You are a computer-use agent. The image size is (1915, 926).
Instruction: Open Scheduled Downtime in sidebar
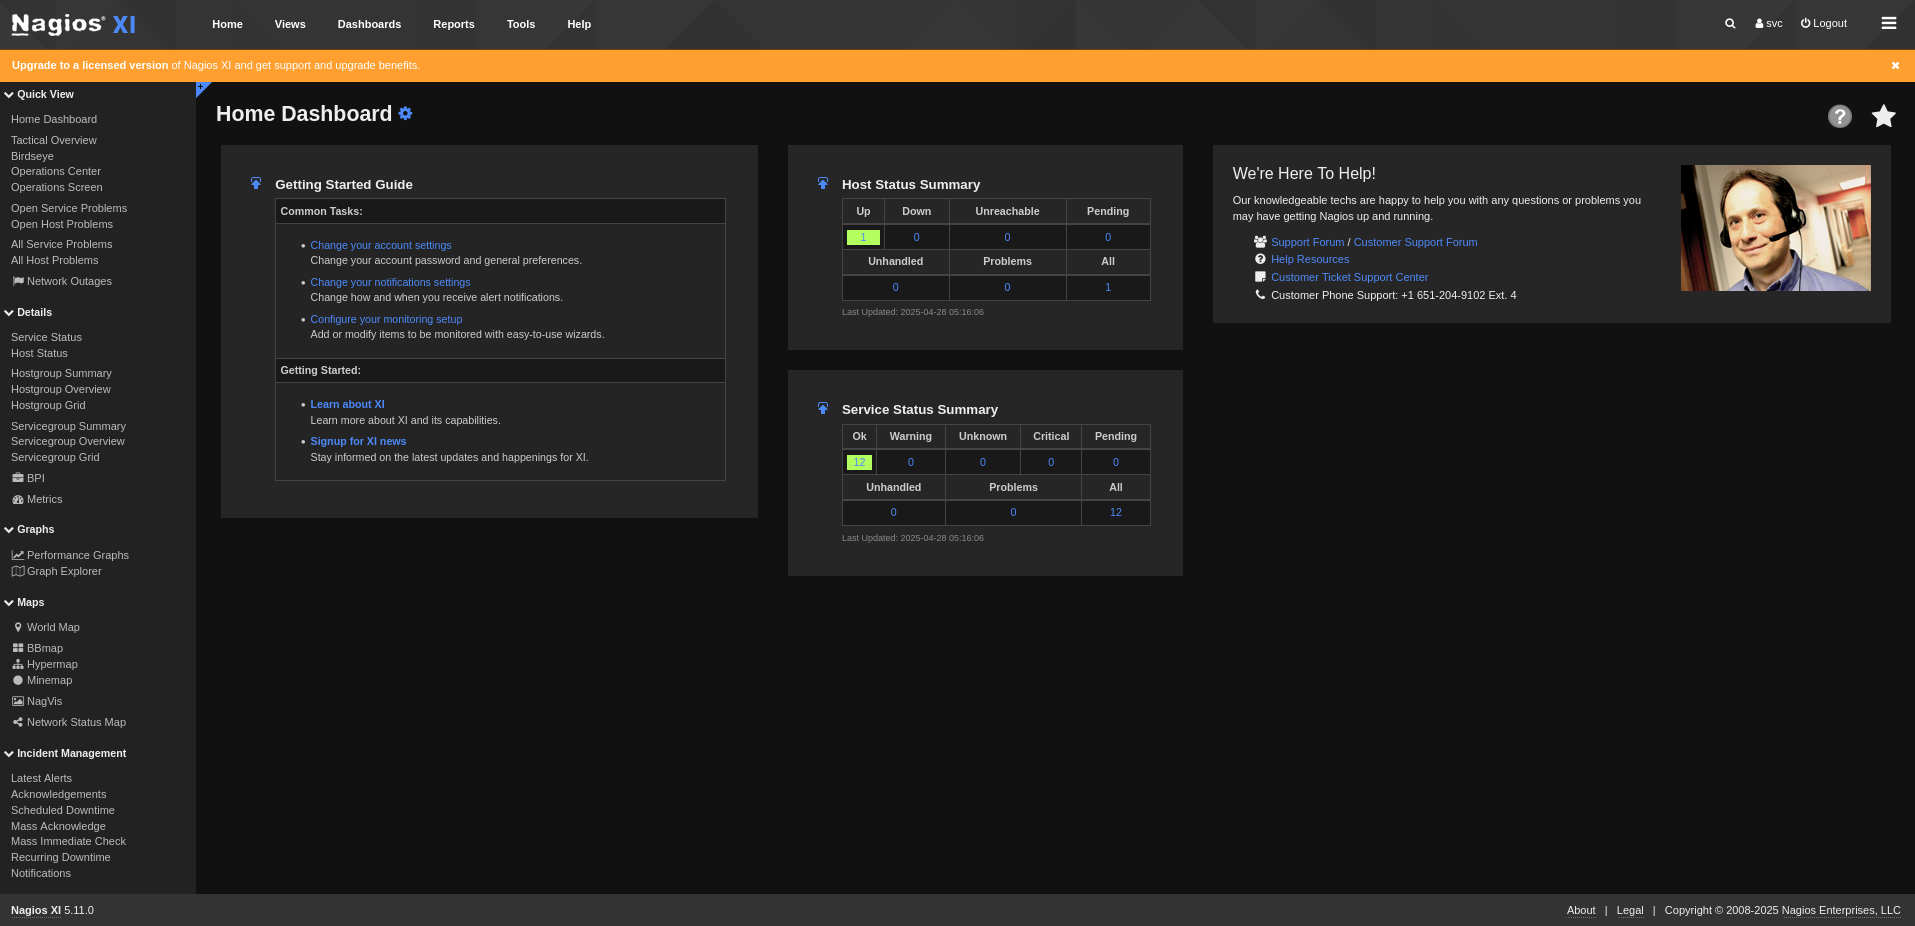63,810
